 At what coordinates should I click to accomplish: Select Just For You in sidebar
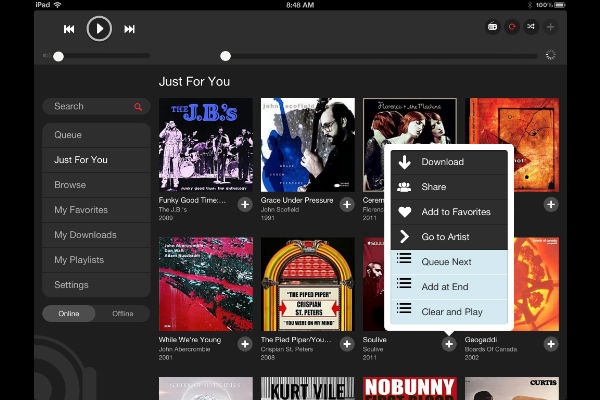pos(96,160)
